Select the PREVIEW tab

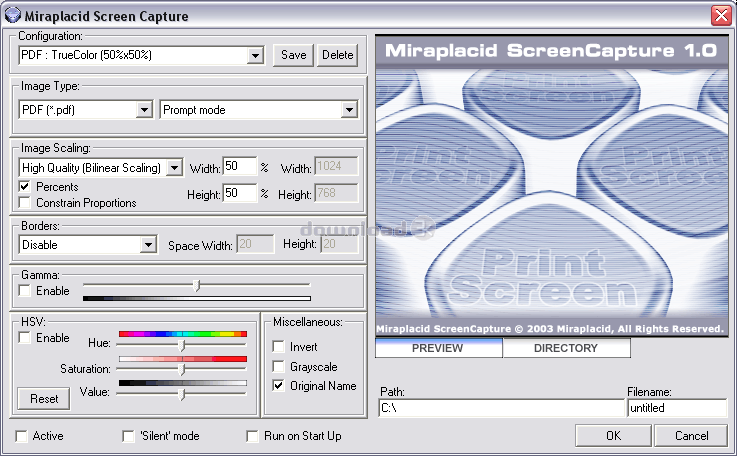438,348
